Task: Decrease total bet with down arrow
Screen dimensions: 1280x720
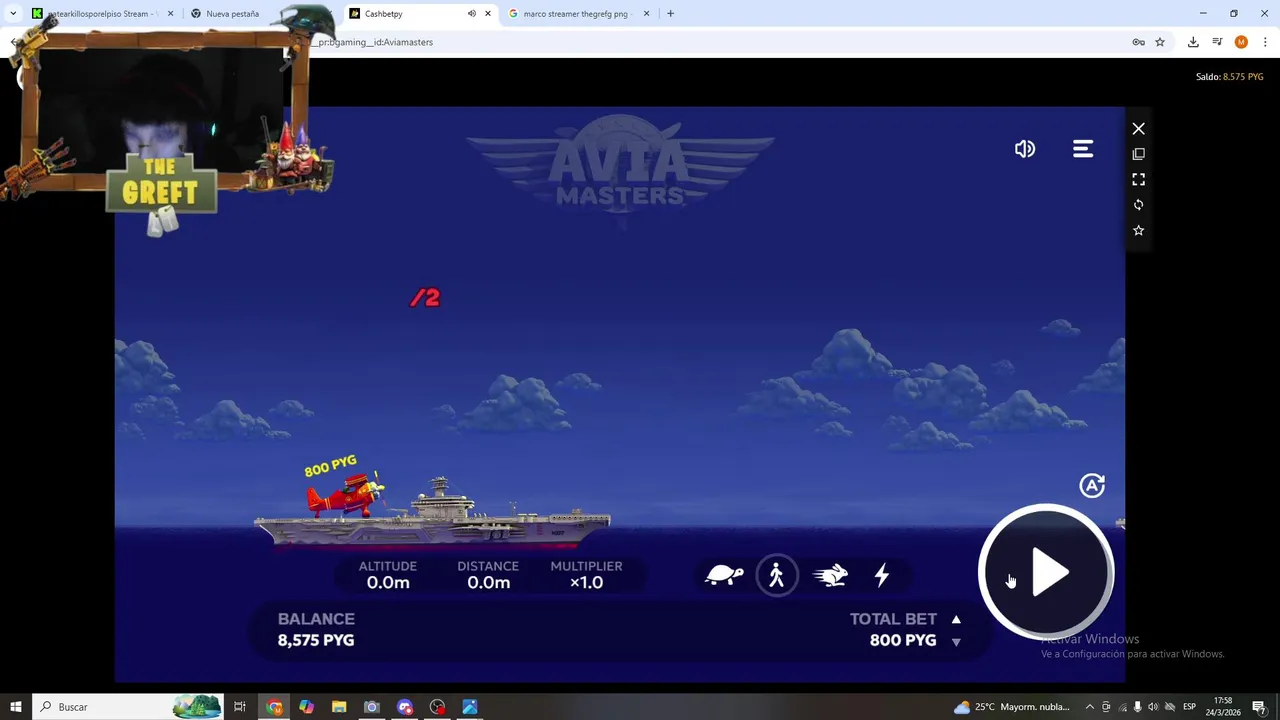Action: pos(956,642)
